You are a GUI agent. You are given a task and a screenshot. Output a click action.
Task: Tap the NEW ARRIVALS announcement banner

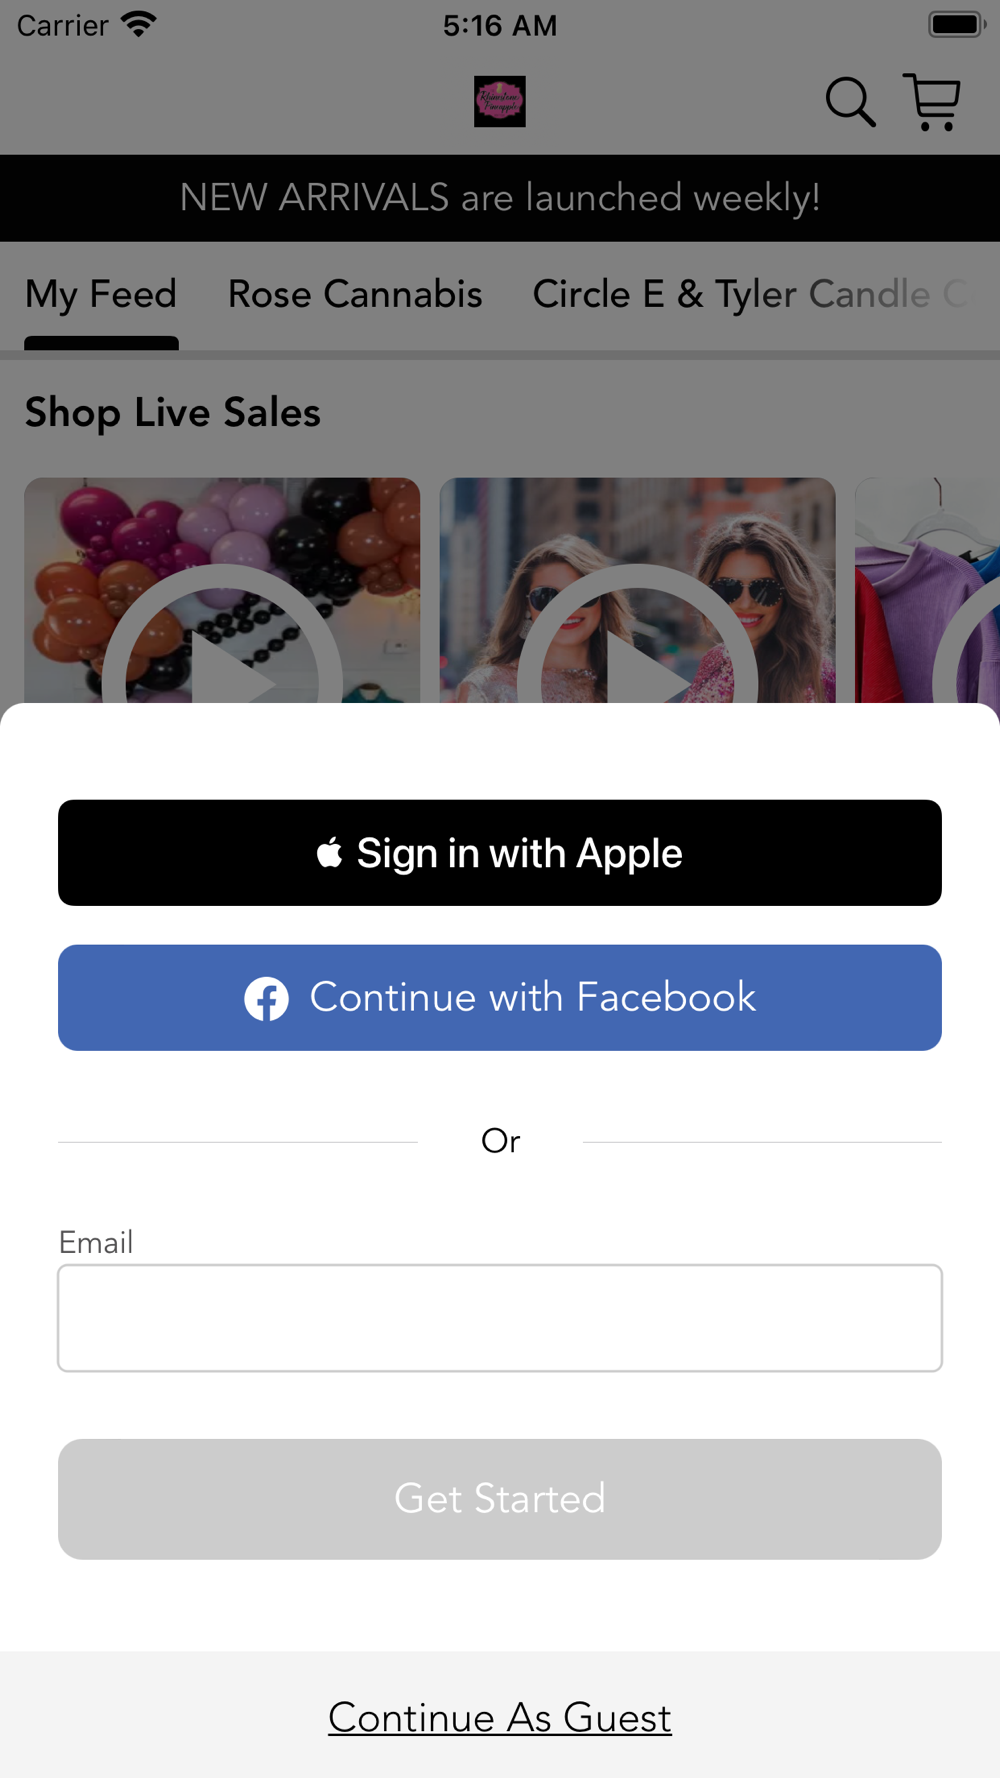click(500, 198)
